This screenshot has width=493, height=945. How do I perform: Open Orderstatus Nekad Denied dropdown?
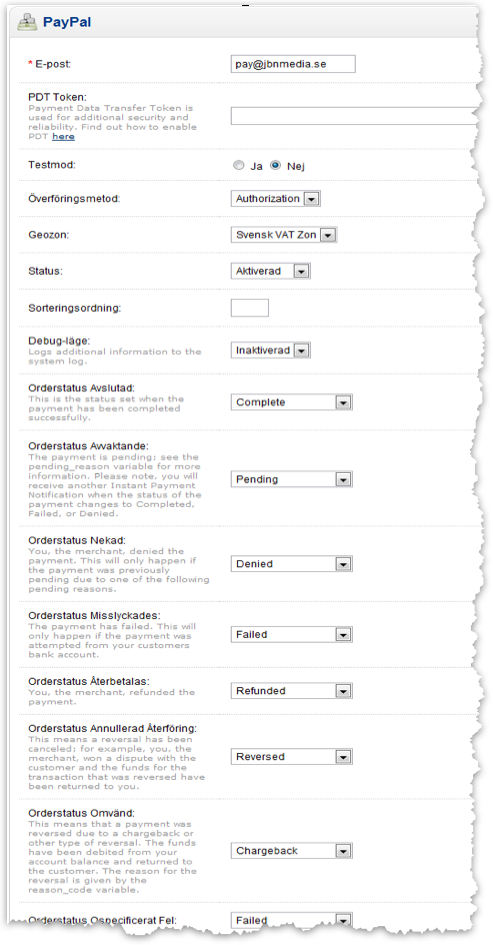click(x=292, y=564)
